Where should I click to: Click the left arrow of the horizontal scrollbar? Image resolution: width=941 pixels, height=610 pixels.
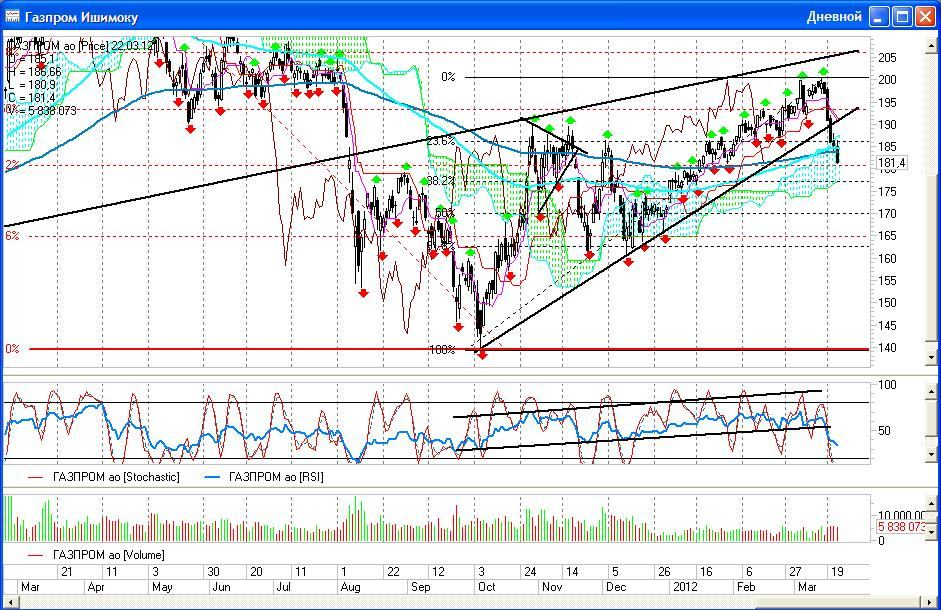tap(10, 602)
